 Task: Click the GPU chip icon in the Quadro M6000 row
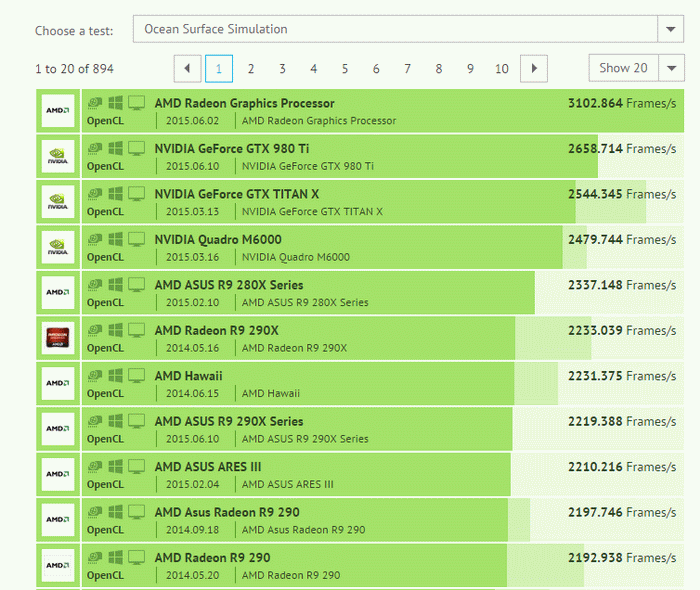click(x=95, y=239)
